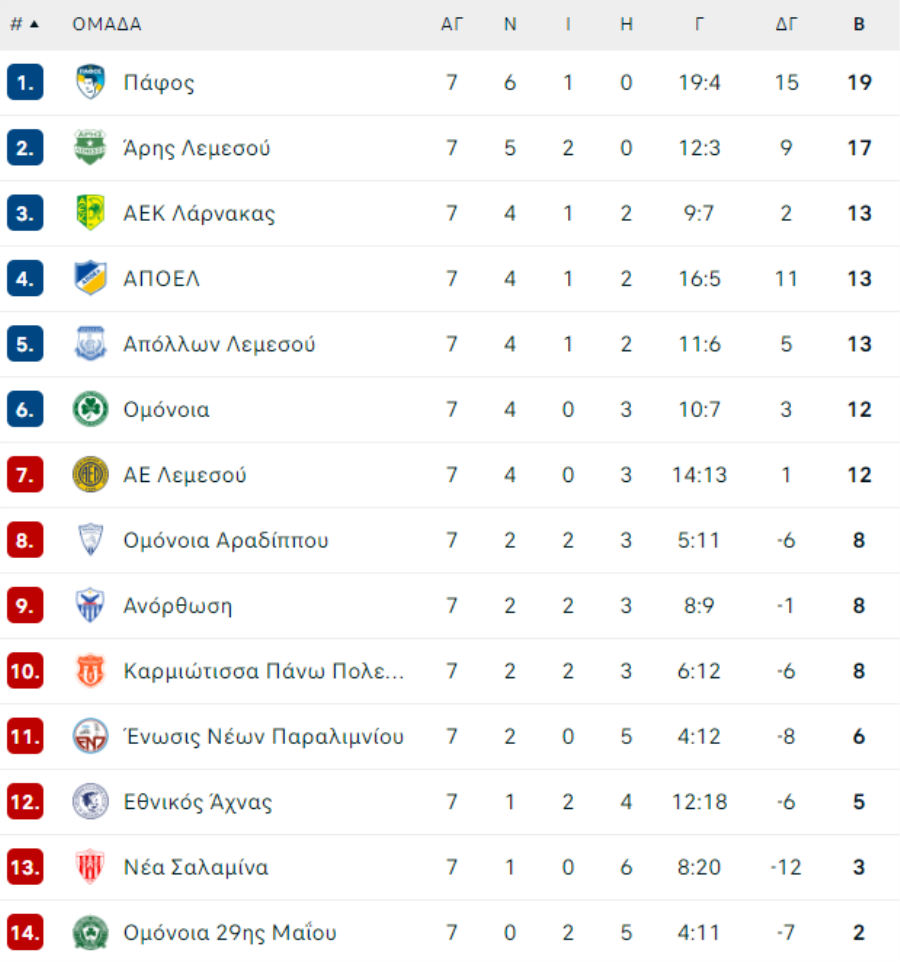900x962 pixels.
Task: Sort by the ΔΓ goal difference header
Action: point(786,24)
